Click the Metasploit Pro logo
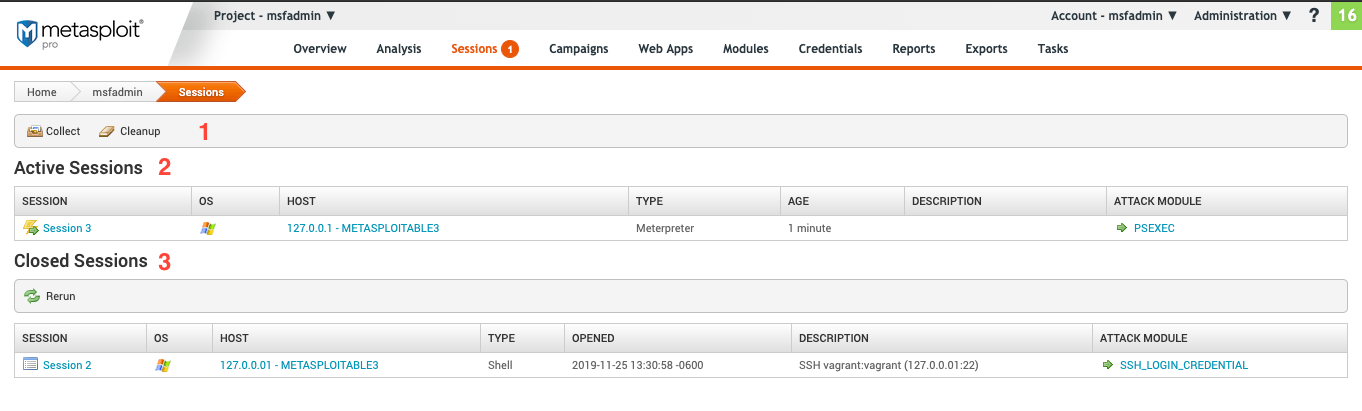 (80, 33)
